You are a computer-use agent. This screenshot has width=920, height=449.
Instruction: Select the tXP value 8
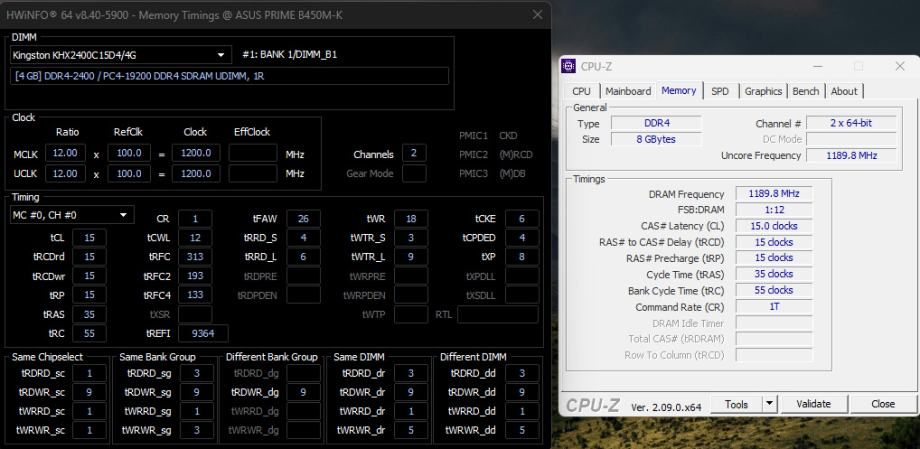522,257
